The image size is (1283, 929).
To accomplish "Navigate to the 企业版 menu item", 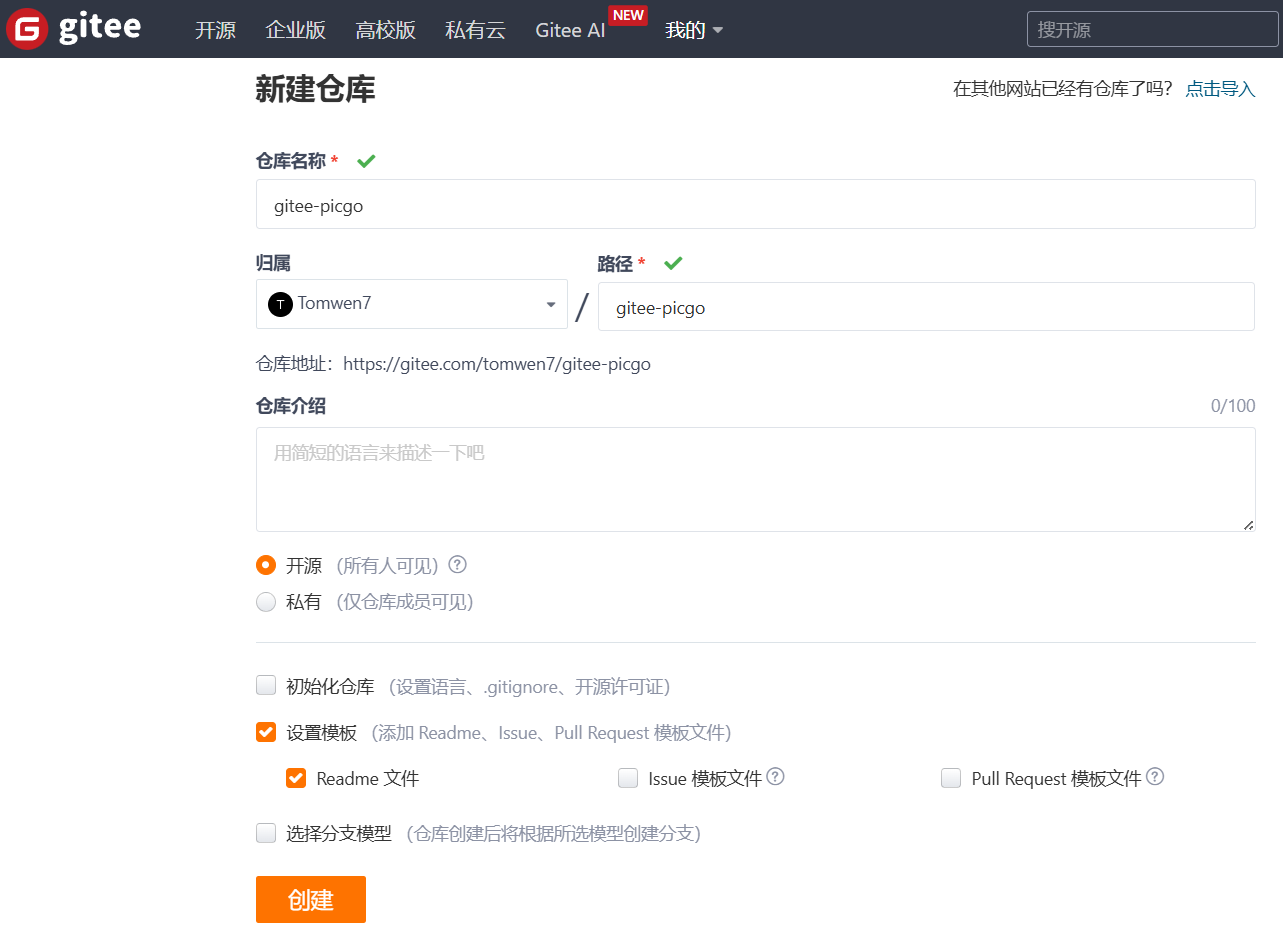I will coord(296,30).
